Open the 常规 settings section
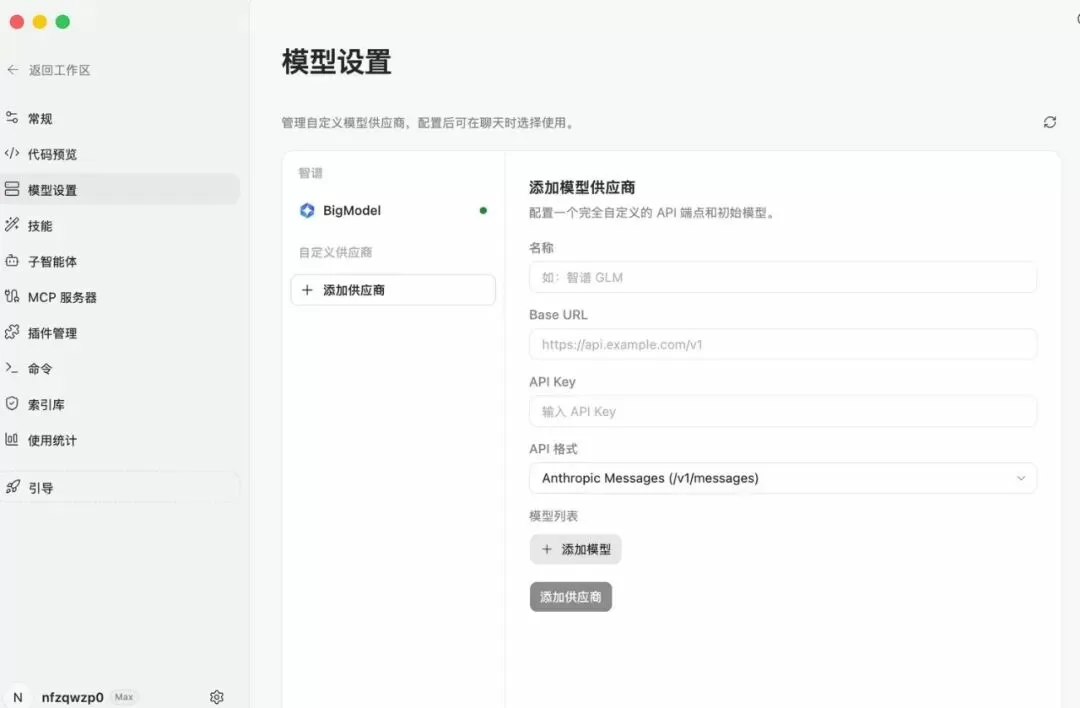1080x708 pixels. pos(120,118)
